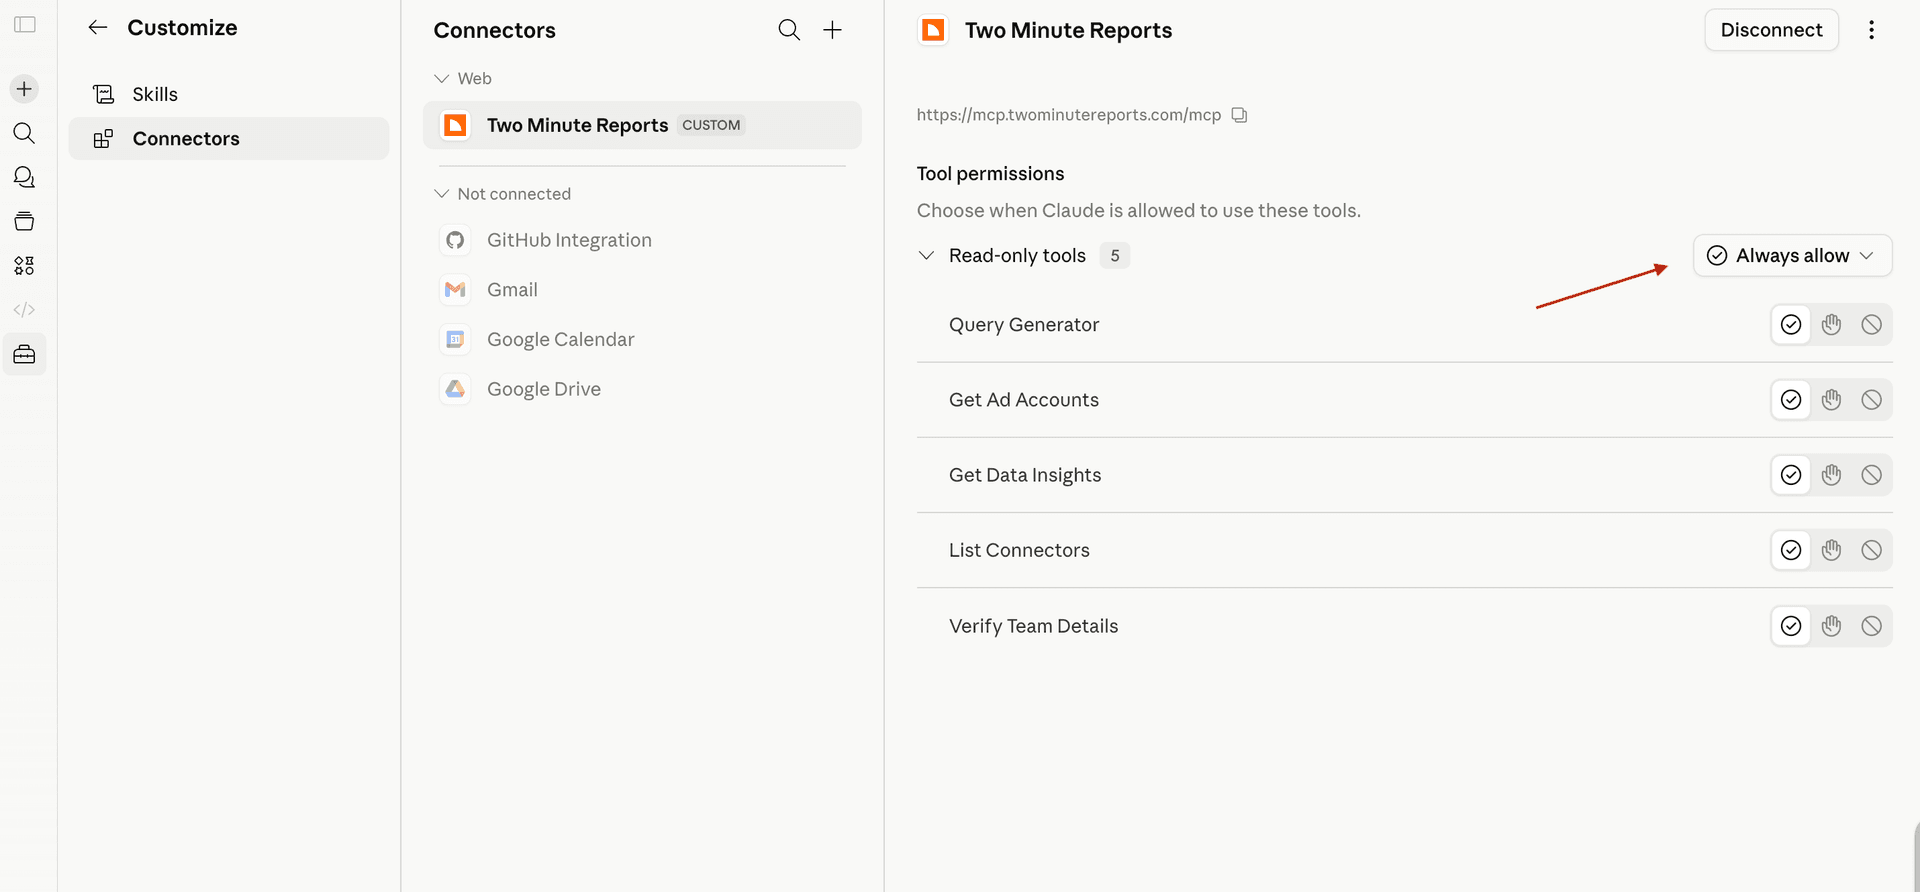Go back using the arrow beside Customize
The width and height of the screenshot is (1920, 892).
tap(97, 28)
